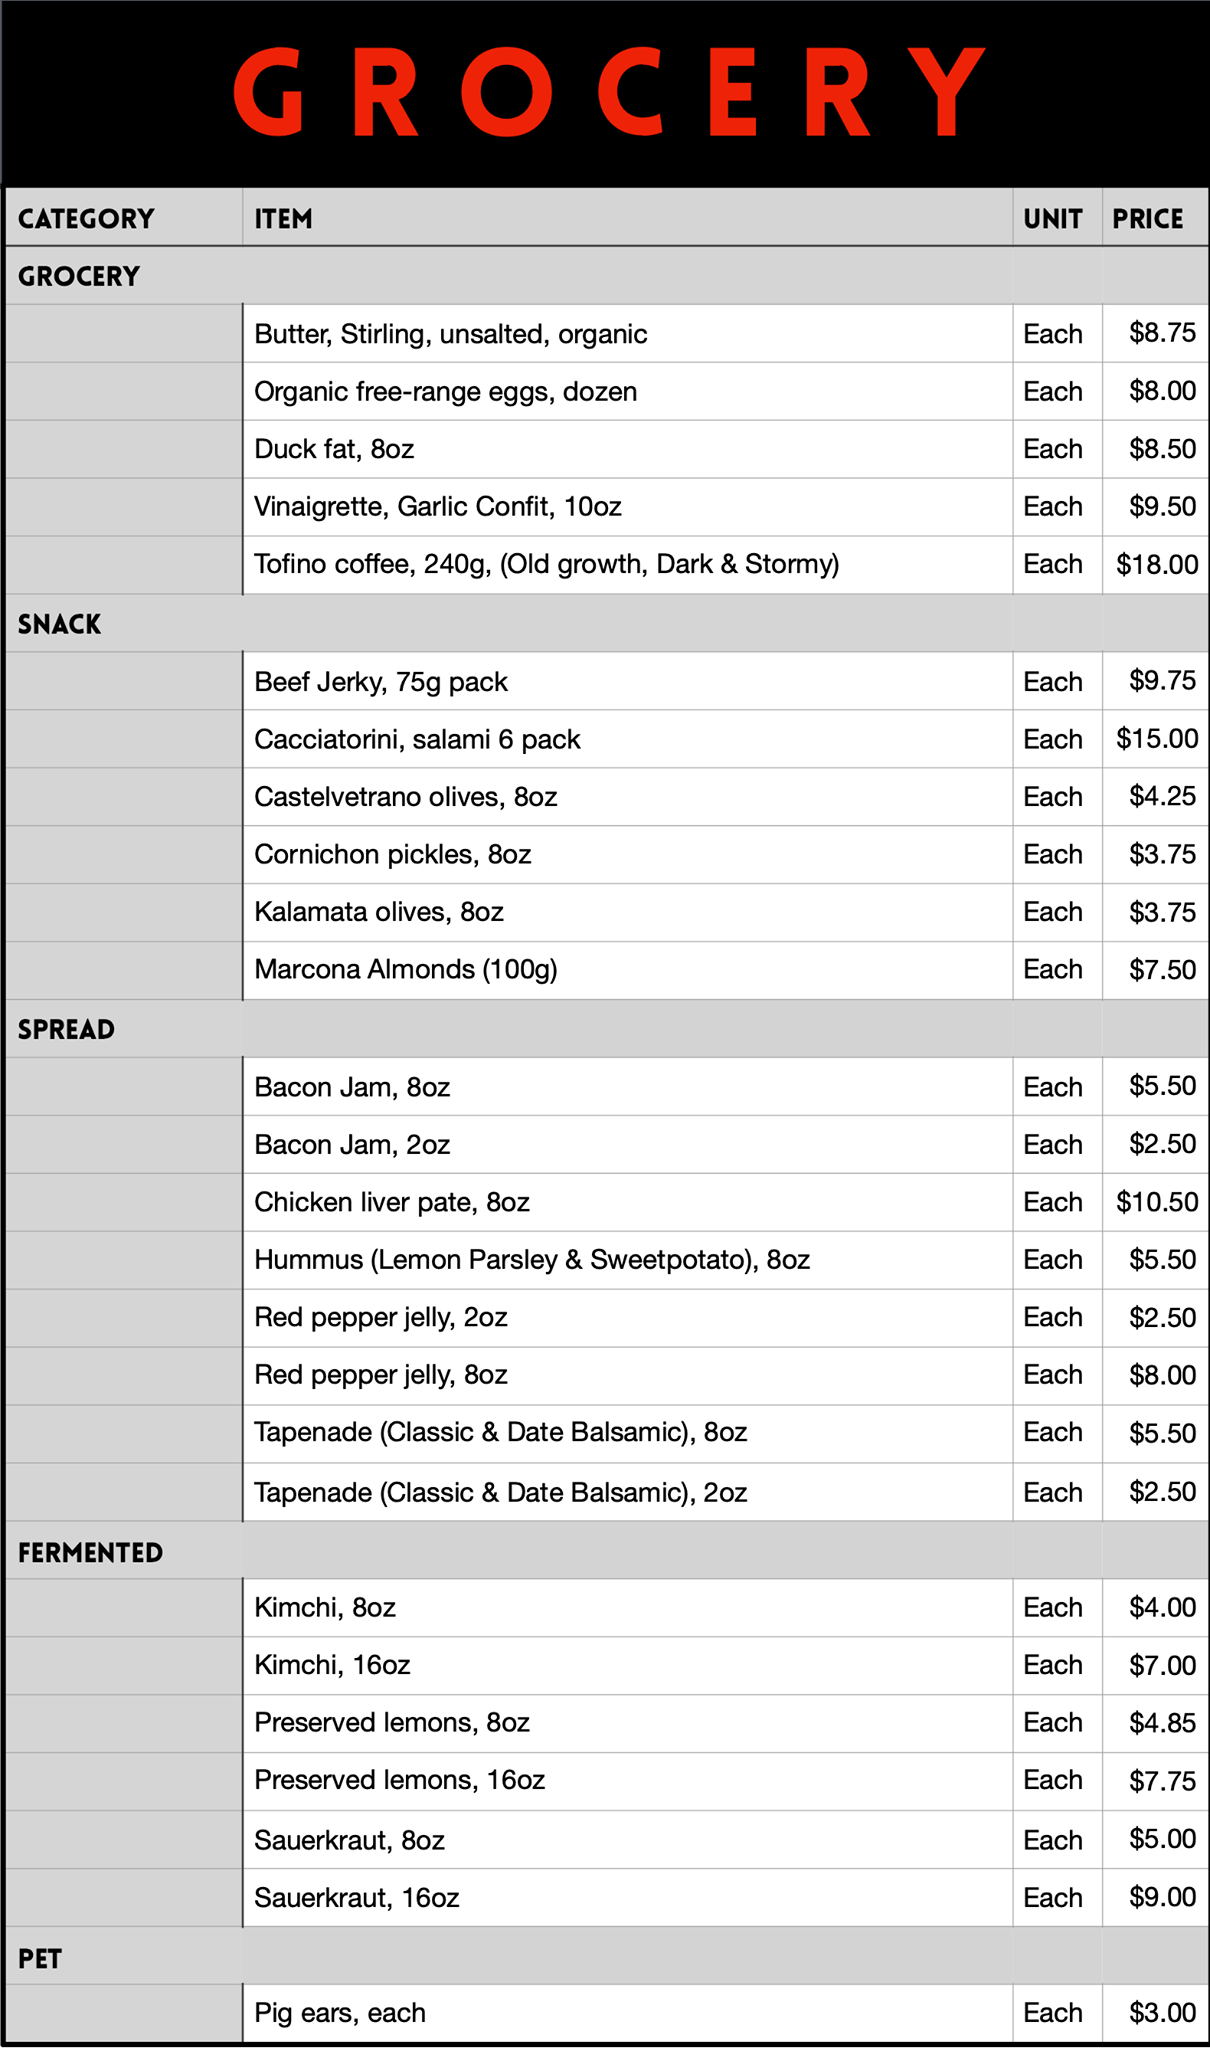Select the SNACK category row
The height and width of the screenshot is (2048, 1210).
click(x=60, y=625)
